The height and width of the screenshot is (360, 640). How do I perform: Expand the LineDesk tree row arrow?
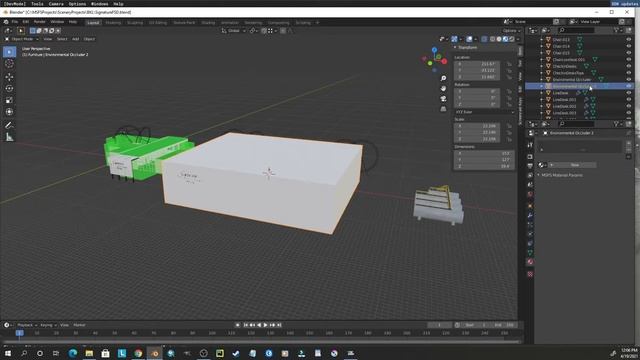pos(542,93)
